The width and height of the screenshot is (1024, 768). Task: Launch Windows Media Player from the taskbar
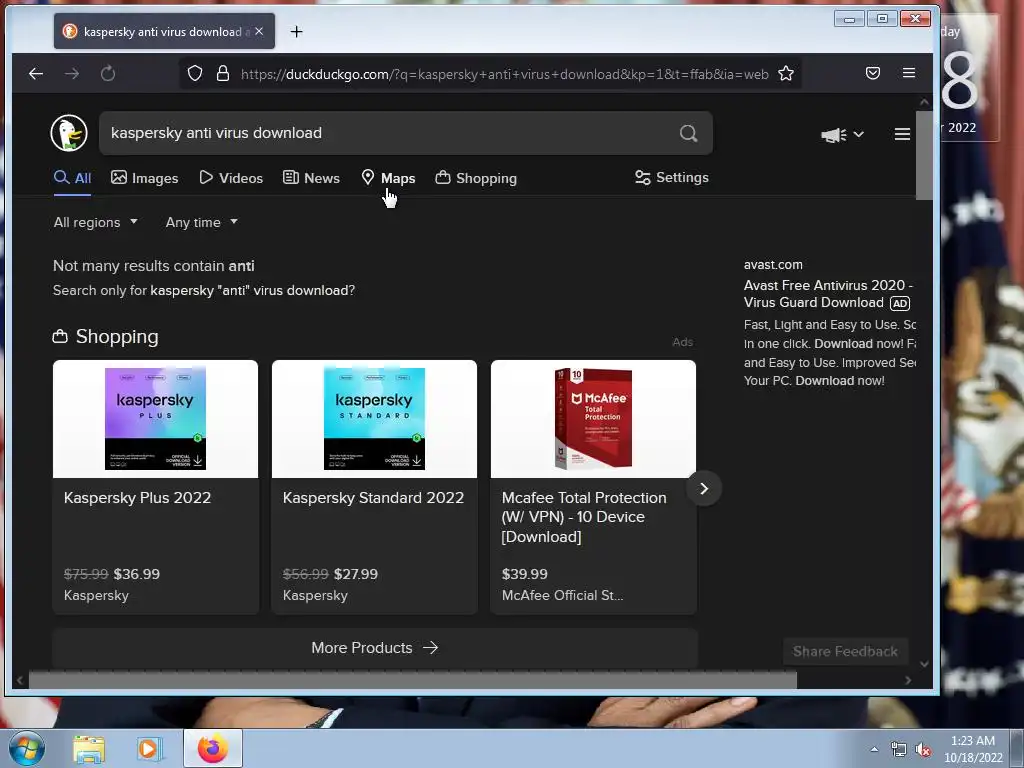[x=148, y=749]
